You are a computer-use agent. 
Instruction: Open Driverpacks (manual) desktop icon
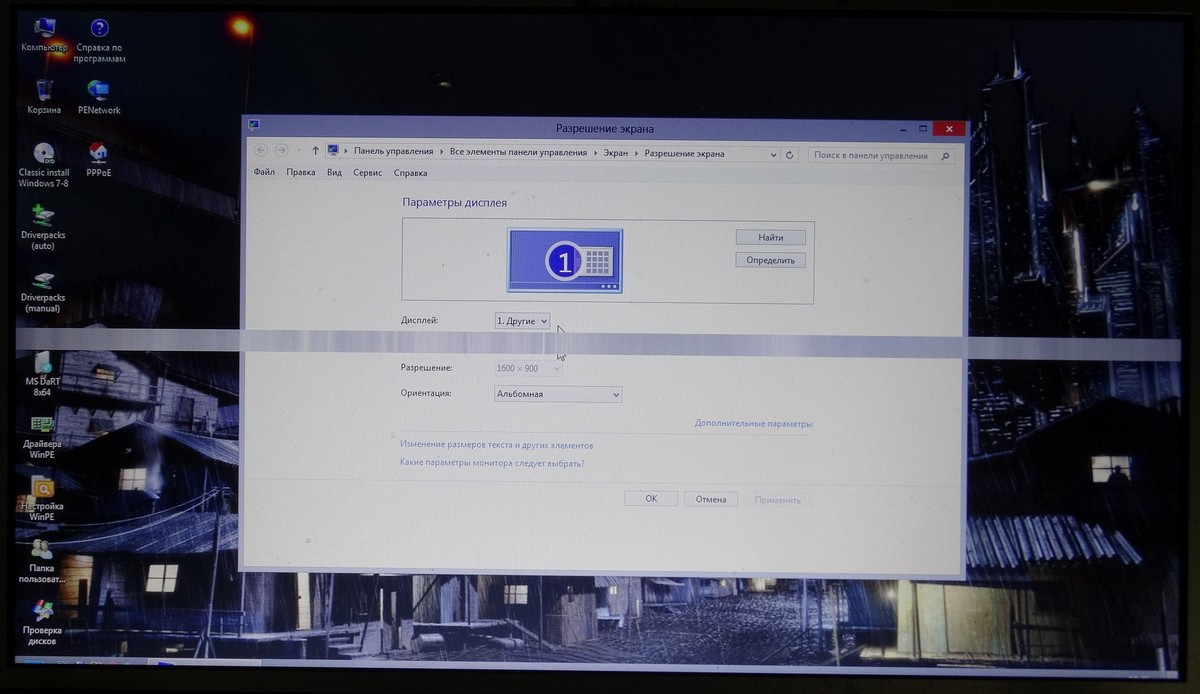click(x=43, y=281)
